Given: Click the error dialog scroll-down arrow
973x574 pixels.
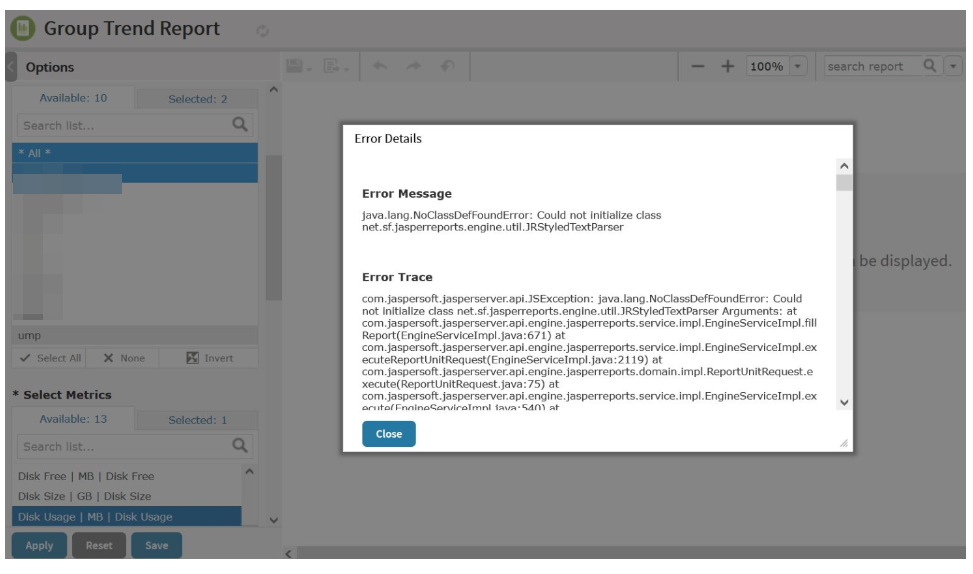Looking at the screenshot, I should tap(844, 402).
